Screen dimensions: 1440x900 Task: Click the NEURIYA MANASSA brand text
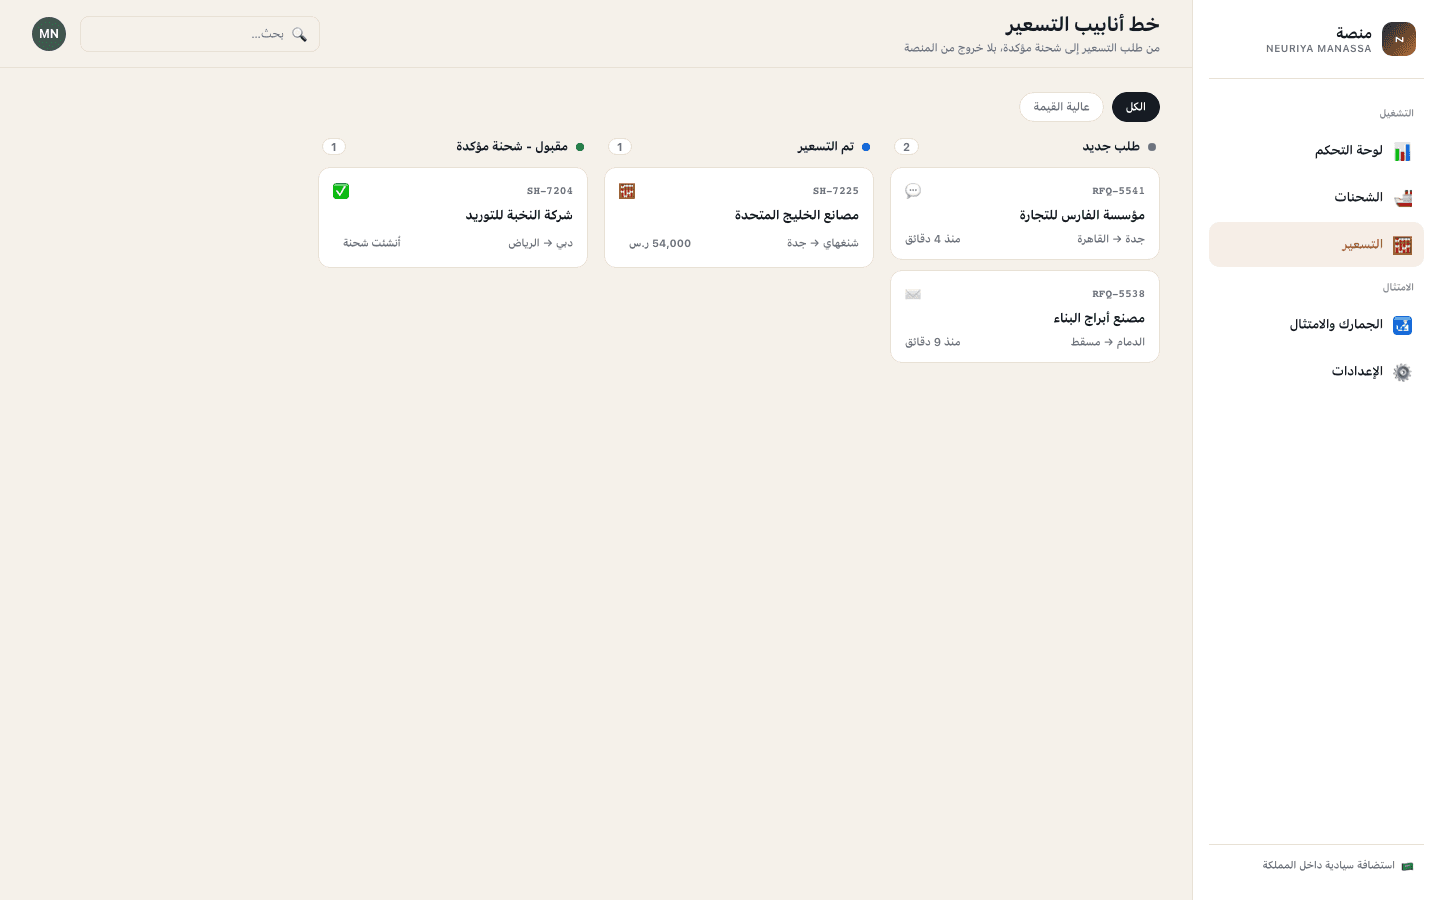pos(1319,49)
